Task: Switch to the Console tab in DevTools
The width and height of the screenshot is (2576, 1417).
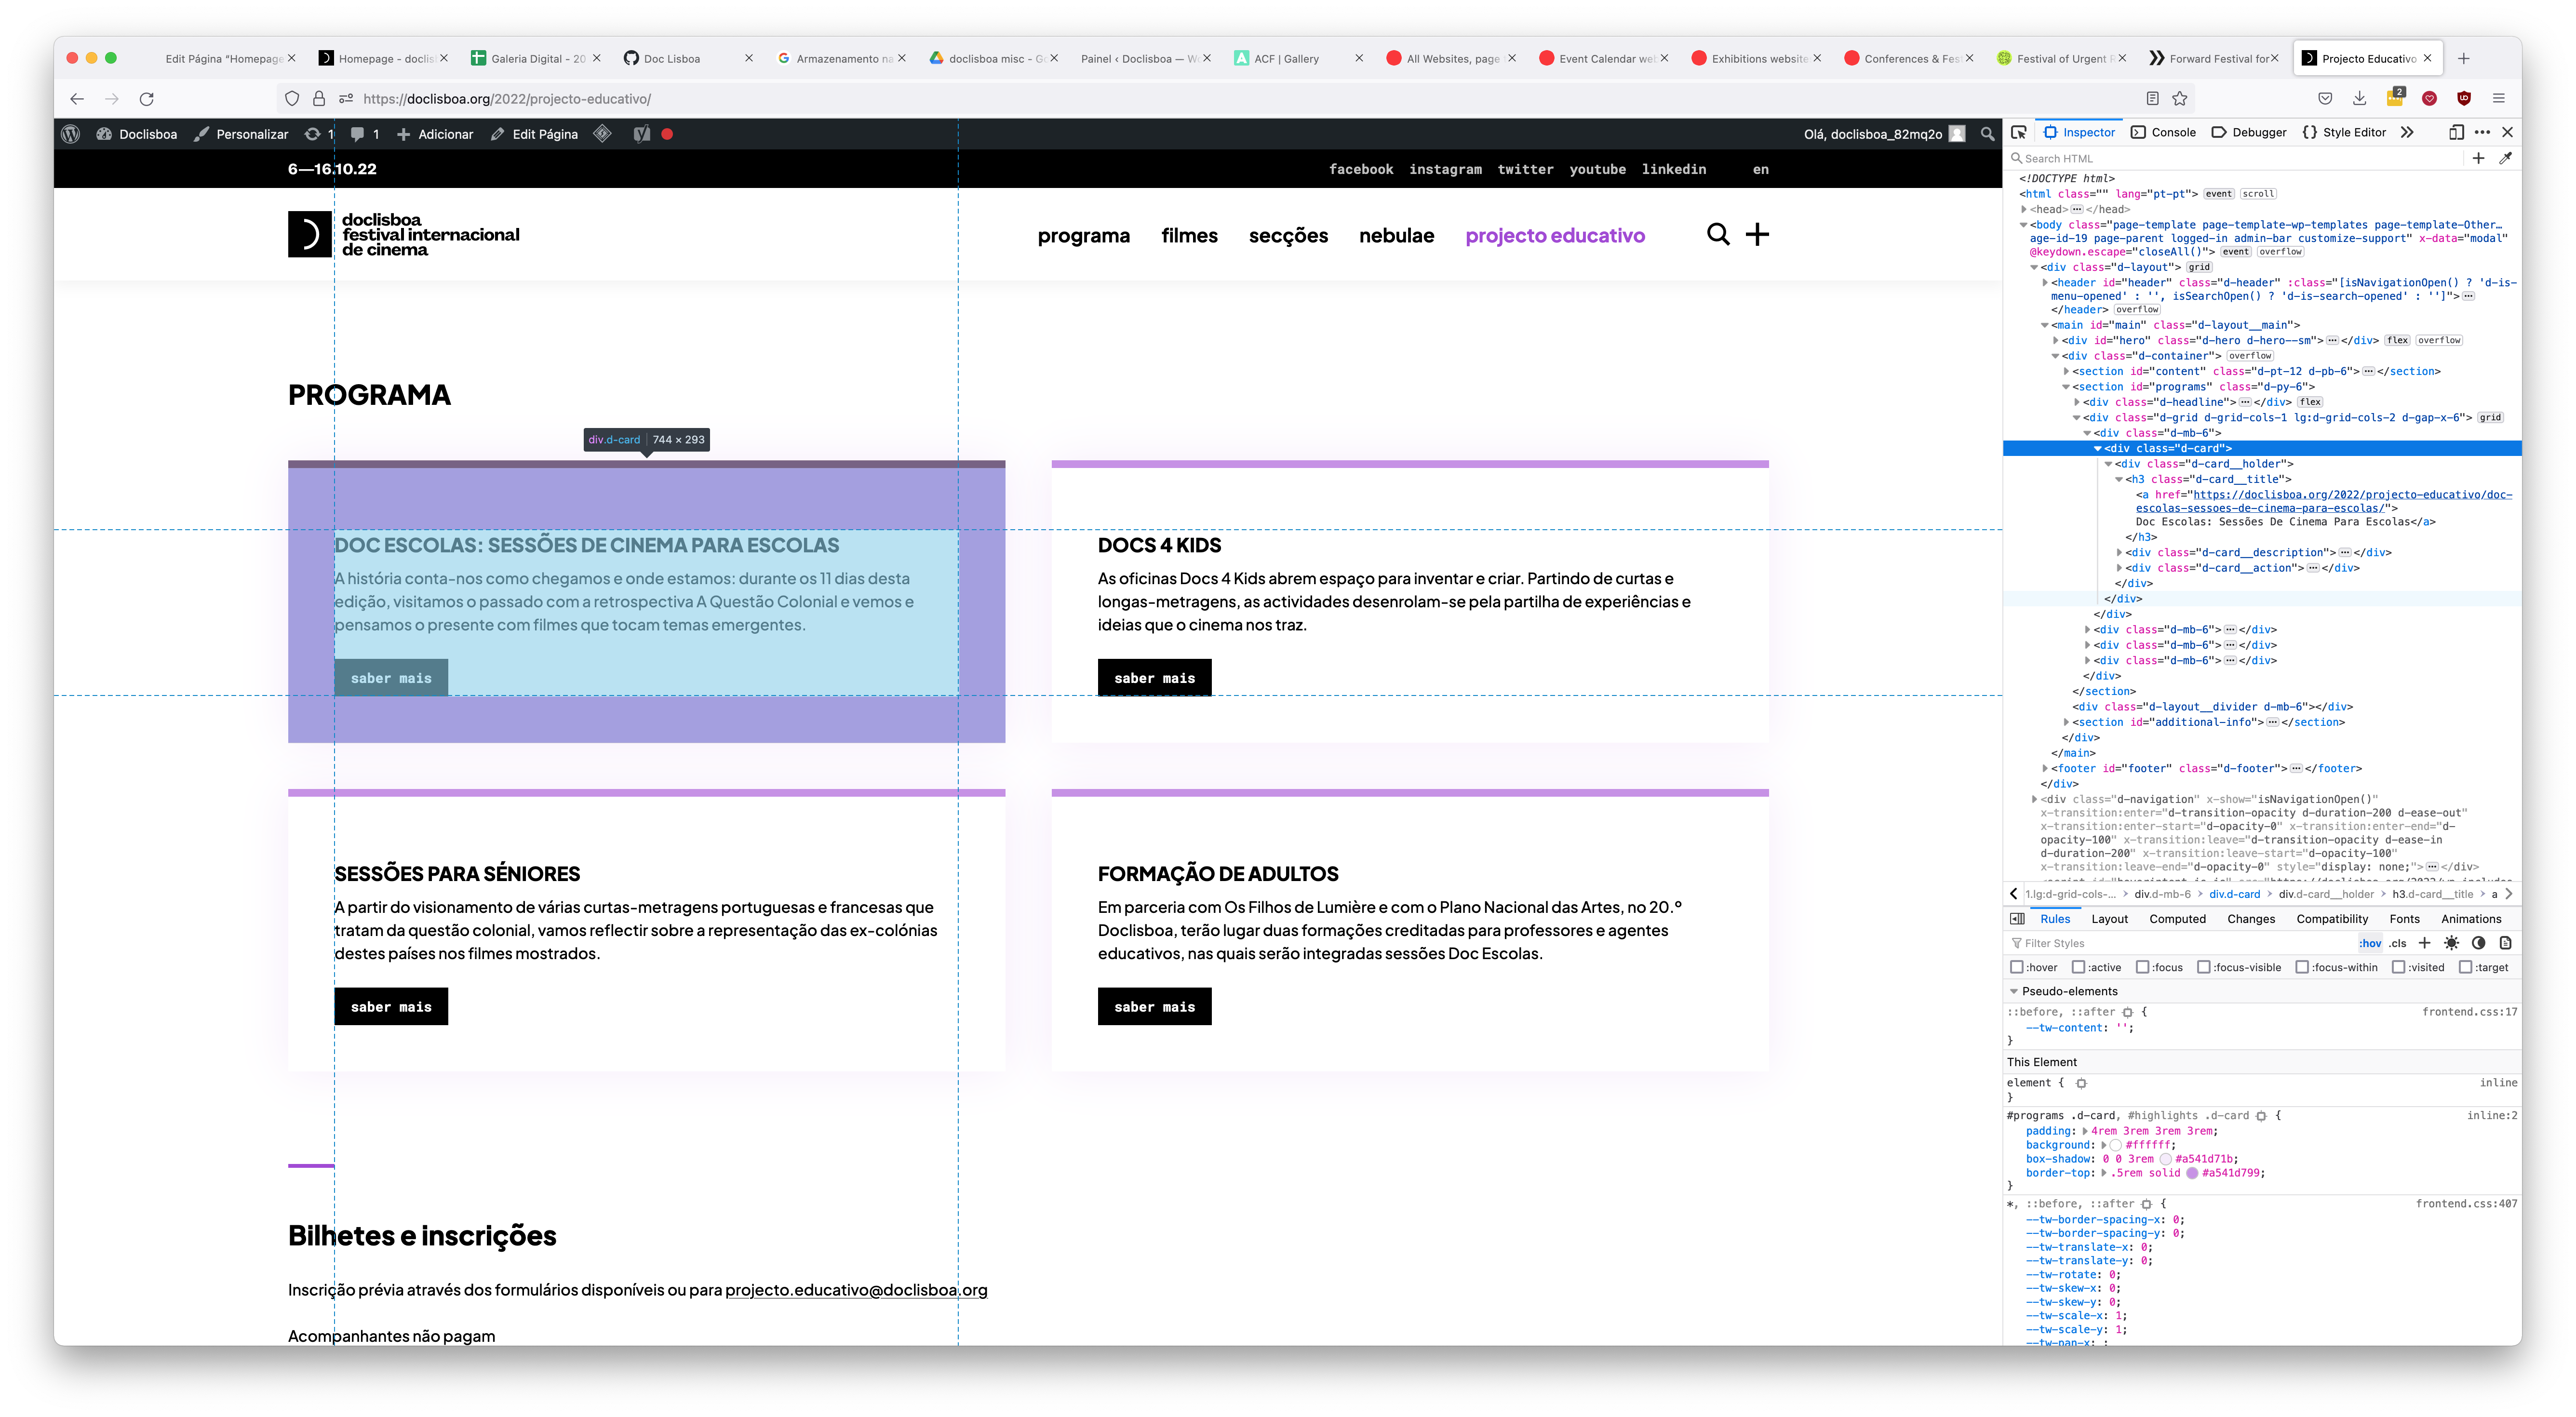Action: (x=2164, y=132)
